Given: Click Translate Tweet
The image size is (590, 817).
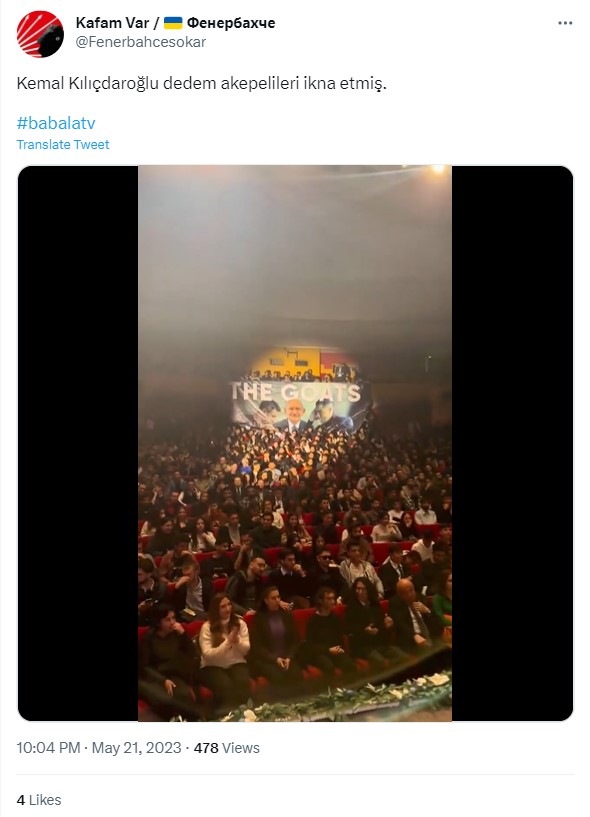Looking at the screenshot, I should coord(63,144).
